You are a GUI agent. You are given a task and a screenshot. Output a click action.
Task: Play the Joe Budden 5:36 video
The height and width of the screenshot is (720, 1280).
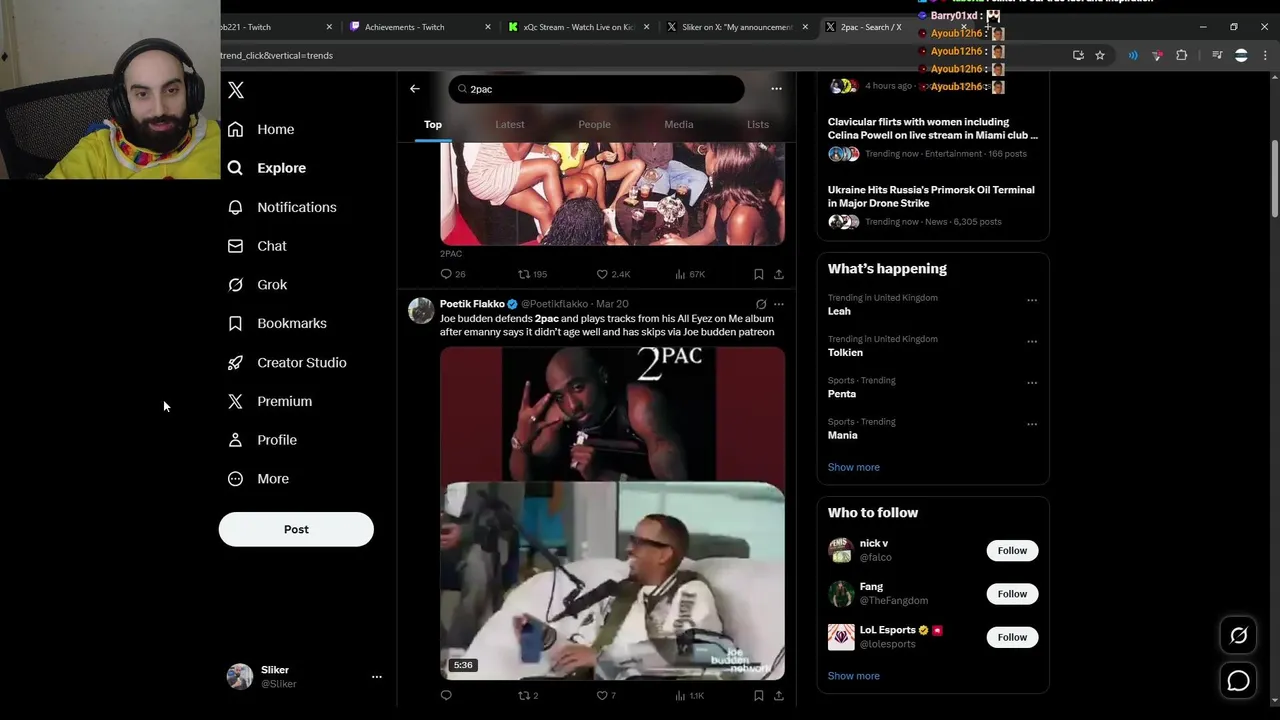[x=612, y=513]
